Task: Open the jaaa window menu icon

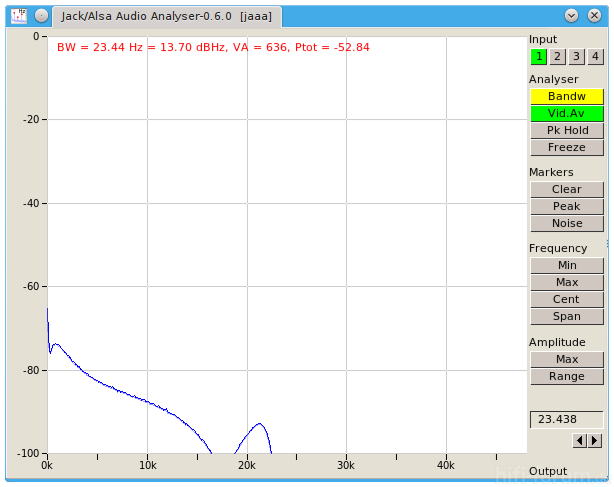Action: (x=18, y=16)
